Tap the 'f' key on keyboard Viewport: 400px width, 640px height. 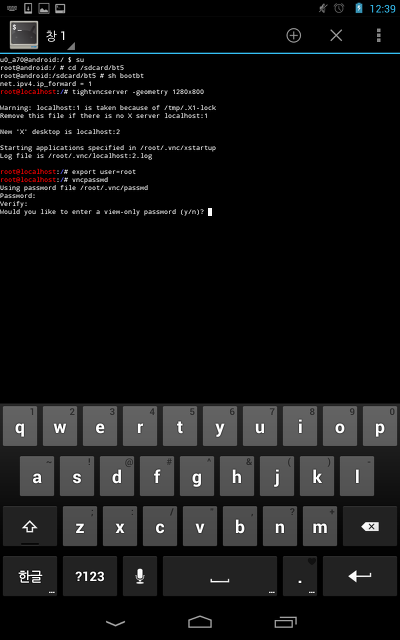pyautogui.click(x=157, y=476)
